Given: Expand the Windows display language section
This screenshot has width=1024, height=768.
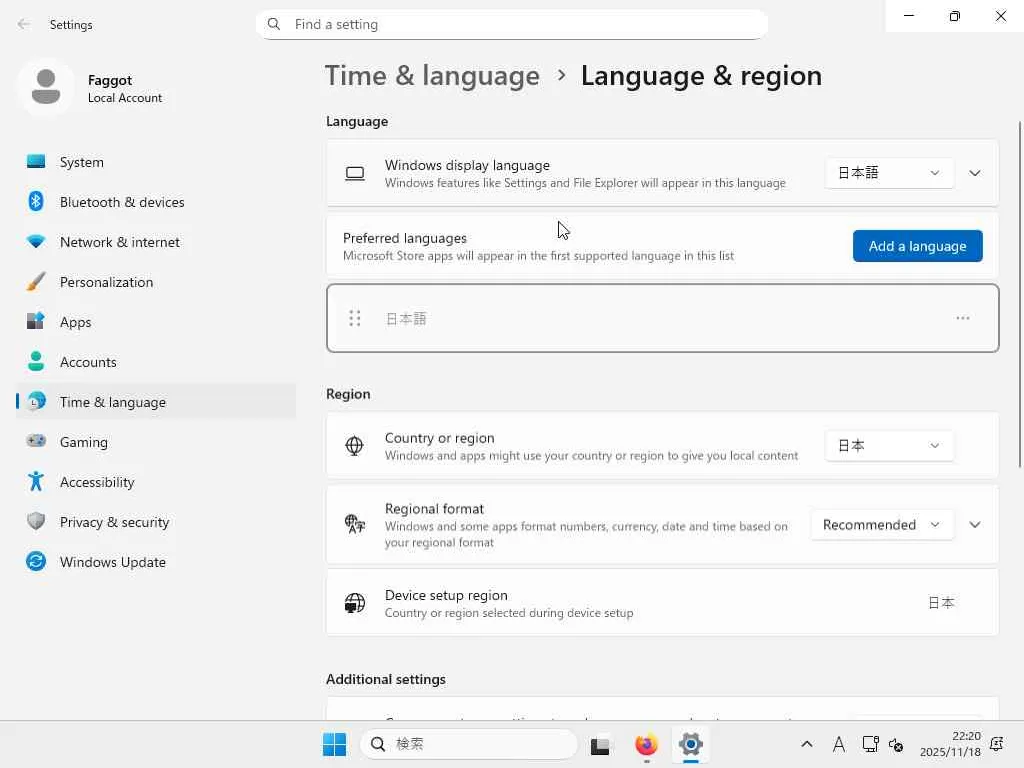Looking at the screenshot, I should tap(975, 173).
